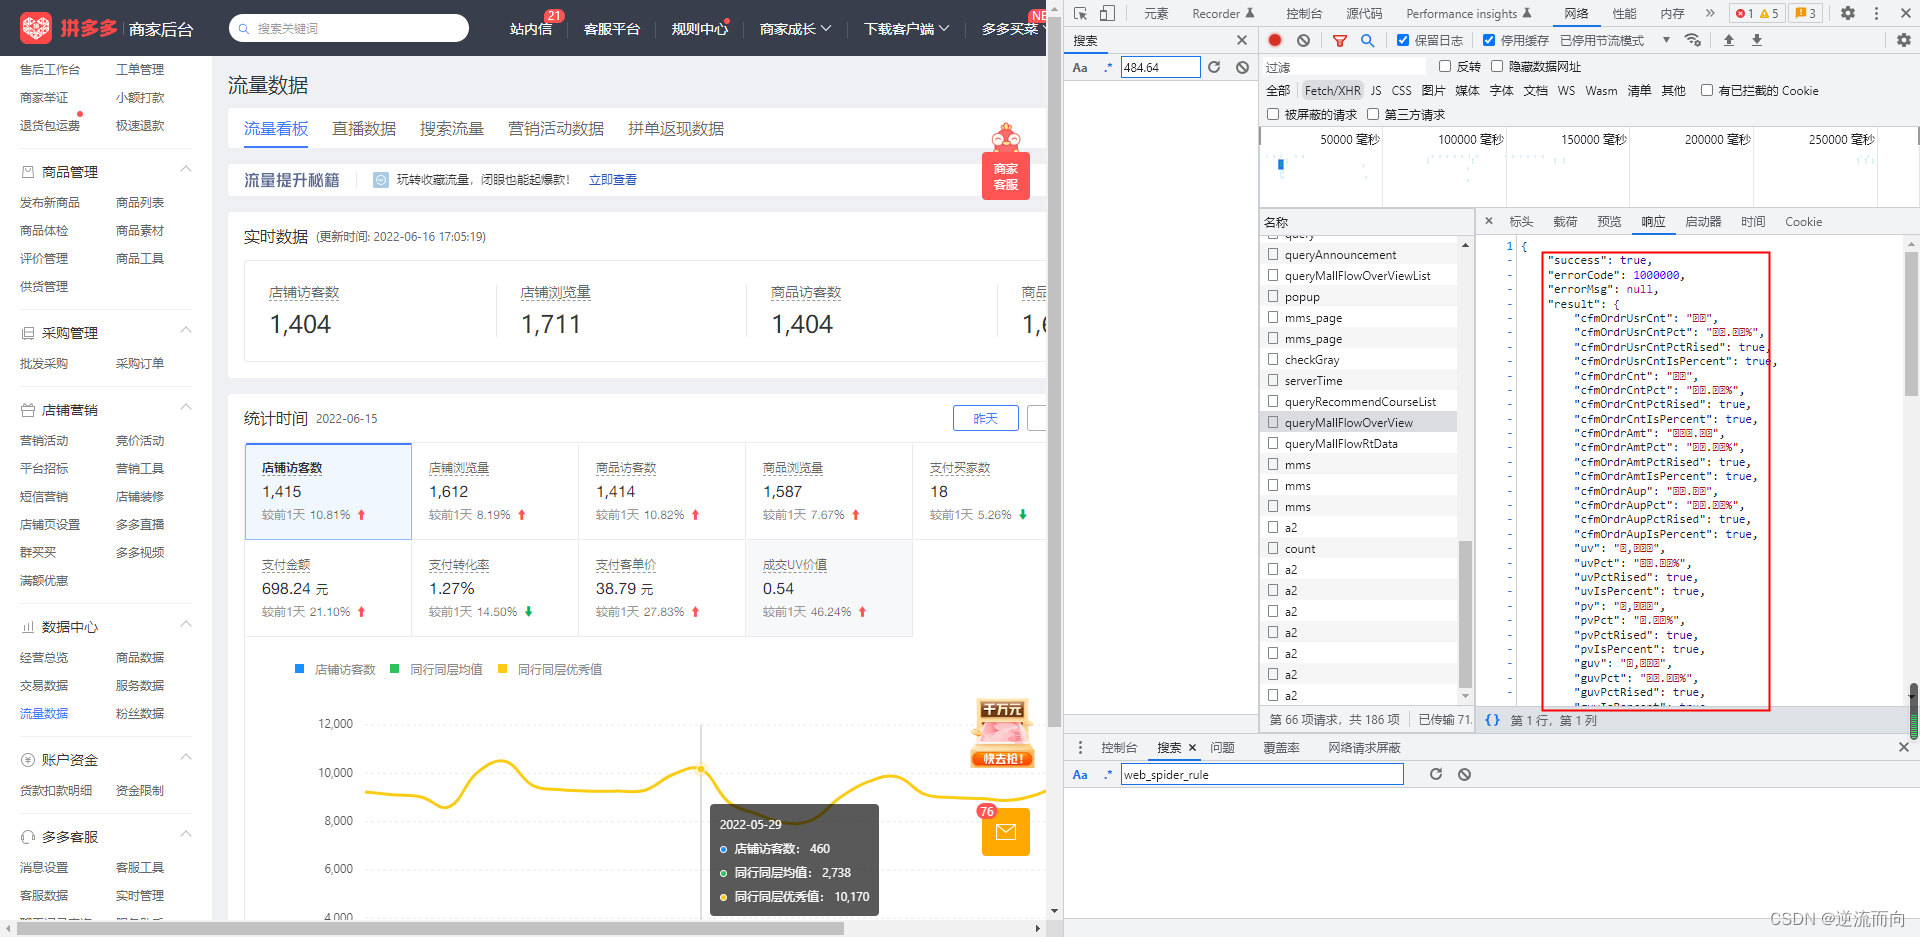
Task: Collapse the 账户资金 sidebar section
Action: pos(186,757)
